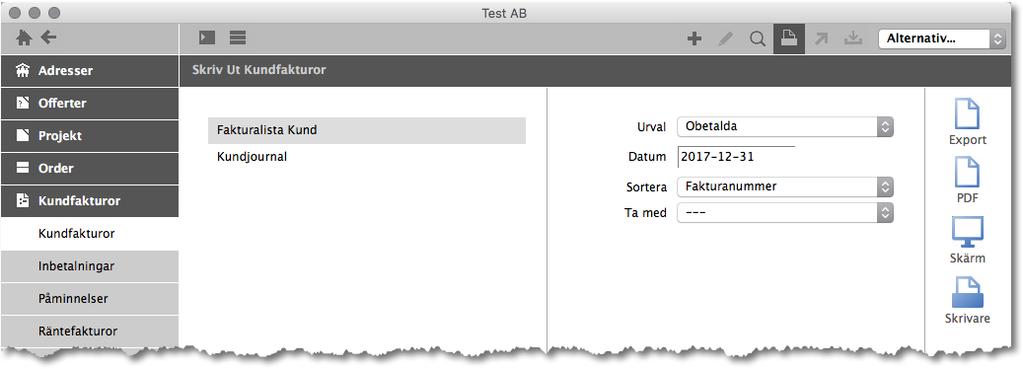1023x369 pixels.
Task: Open the Sortera dropdown showing Fakturanummer
Action: click(x=785, y=186)
